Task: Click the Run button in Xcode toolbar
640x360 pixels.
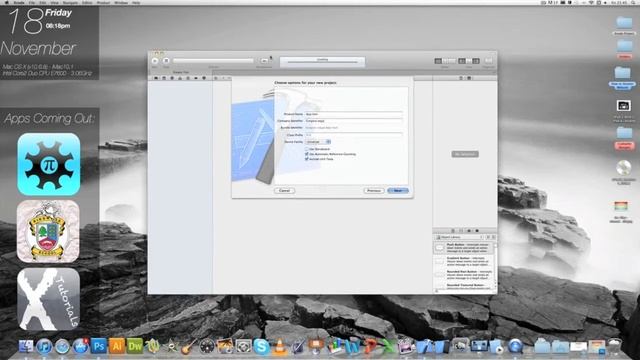Action: coord(155,61)
